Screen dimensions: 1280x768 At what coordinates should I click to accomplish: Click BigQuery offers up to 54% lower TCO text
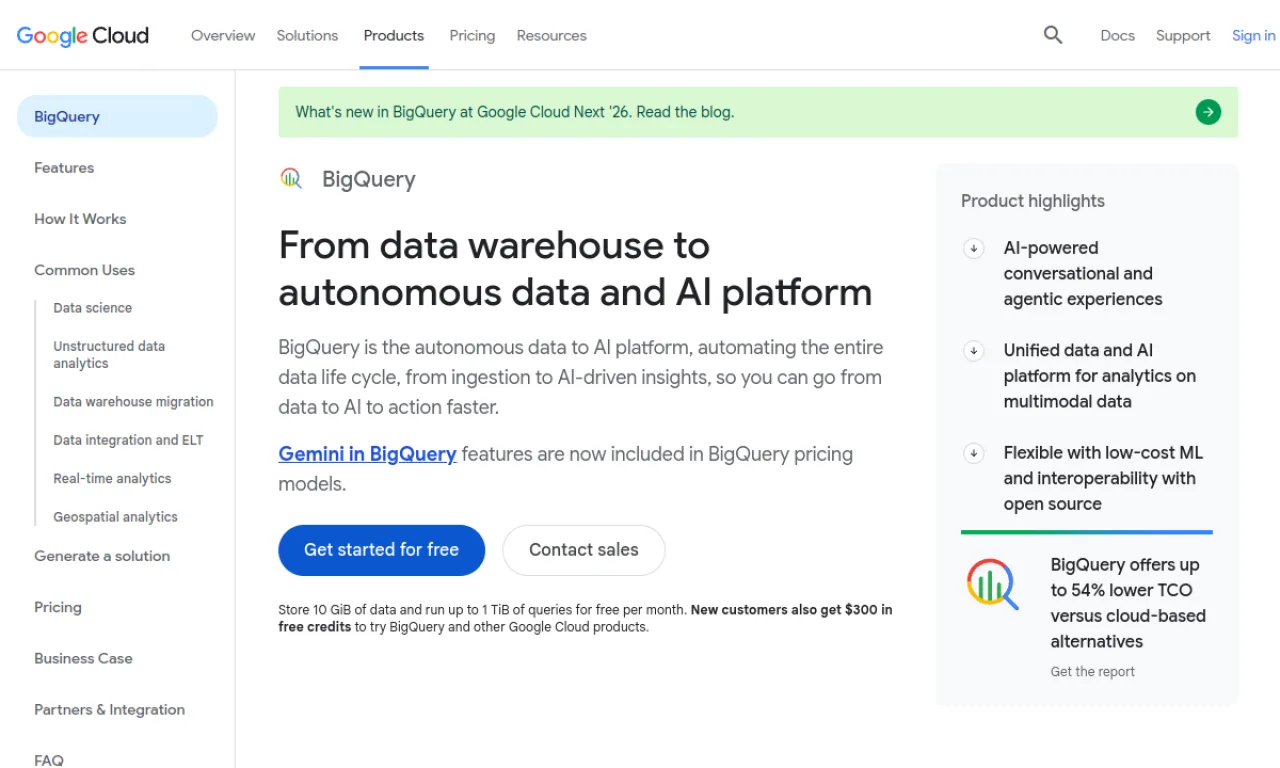(x=1128, y=603)
